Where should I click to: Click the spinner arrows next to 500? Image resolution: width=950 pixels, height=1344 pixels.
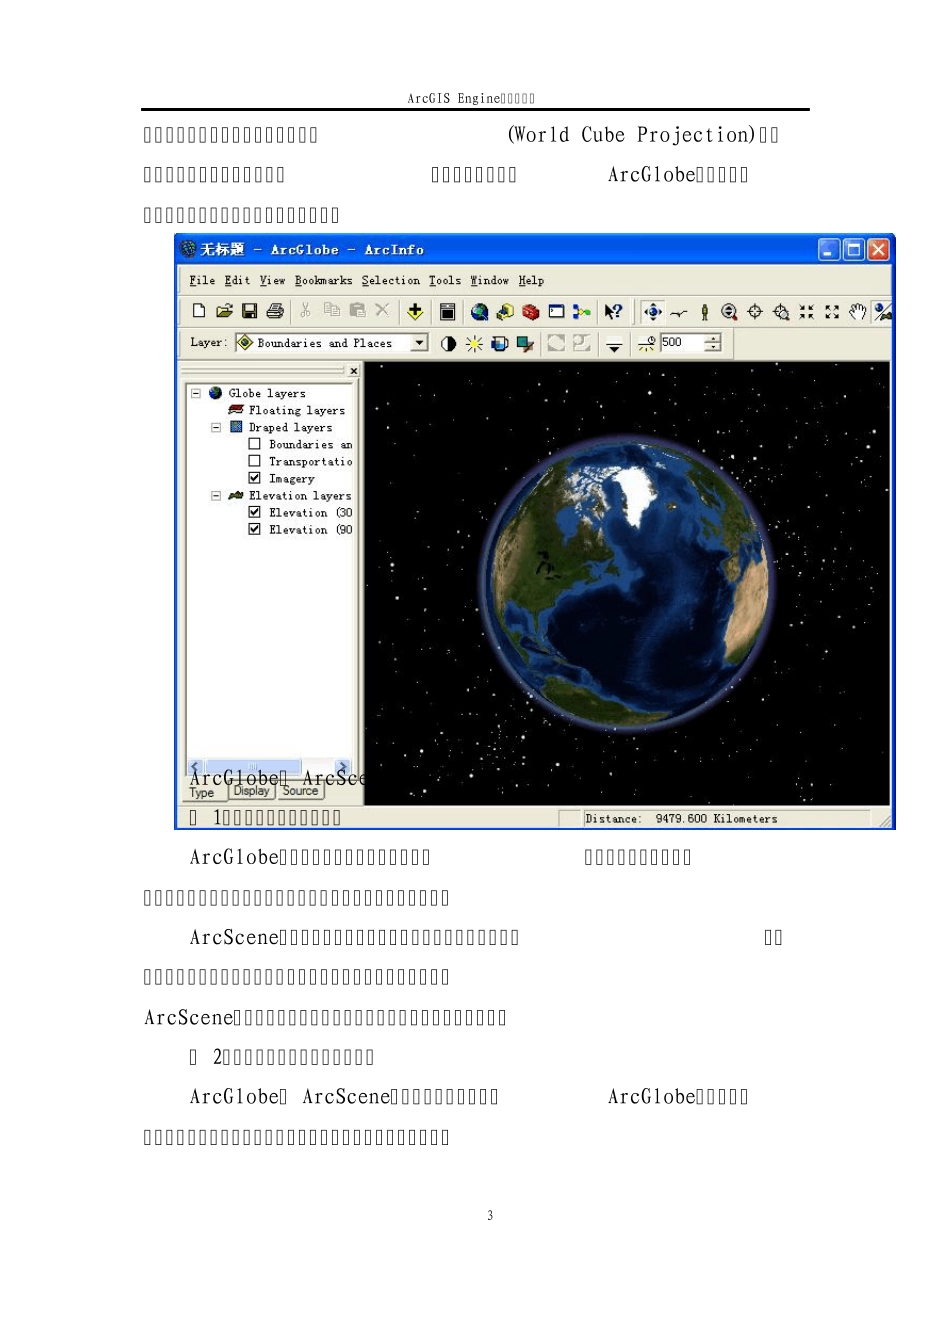click(712, 343)
